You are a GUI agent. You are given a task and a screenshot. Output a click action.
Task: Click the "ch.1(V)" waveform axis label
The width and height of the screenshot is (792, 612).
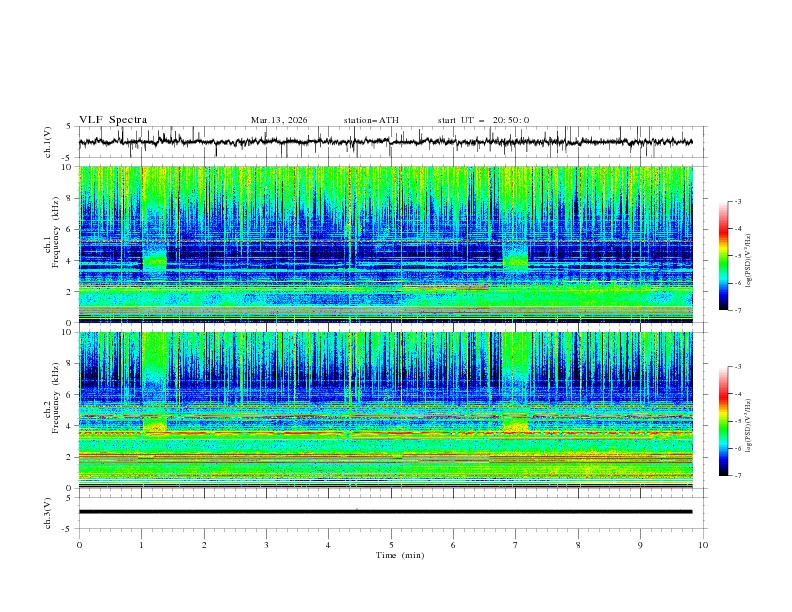pos(48,142)
